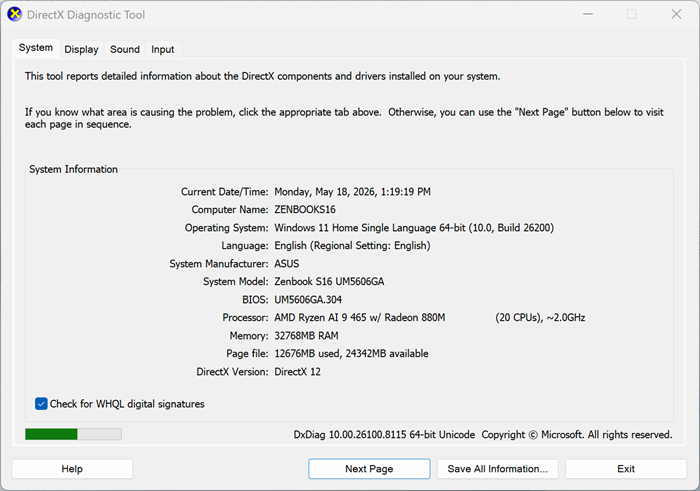Click the Help button

pos(72,469)
